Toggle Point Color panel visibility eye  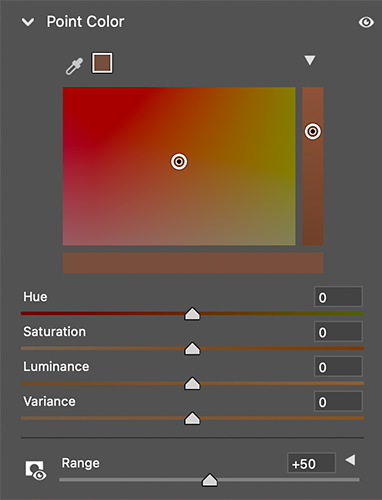click(x=366, y=22)
